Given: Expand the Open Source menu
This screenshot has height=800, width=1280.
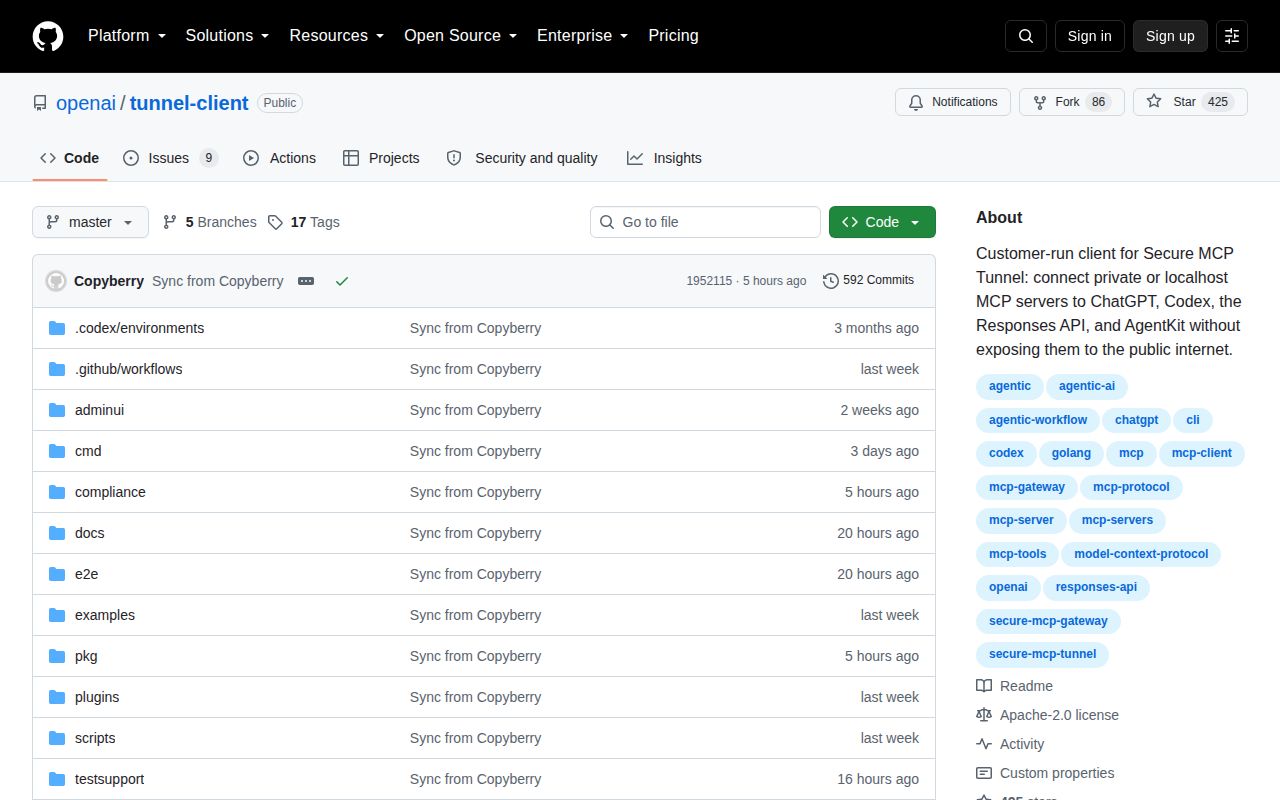Looking at the screenshot, I should pyautogui.click(x=460, y=36).
